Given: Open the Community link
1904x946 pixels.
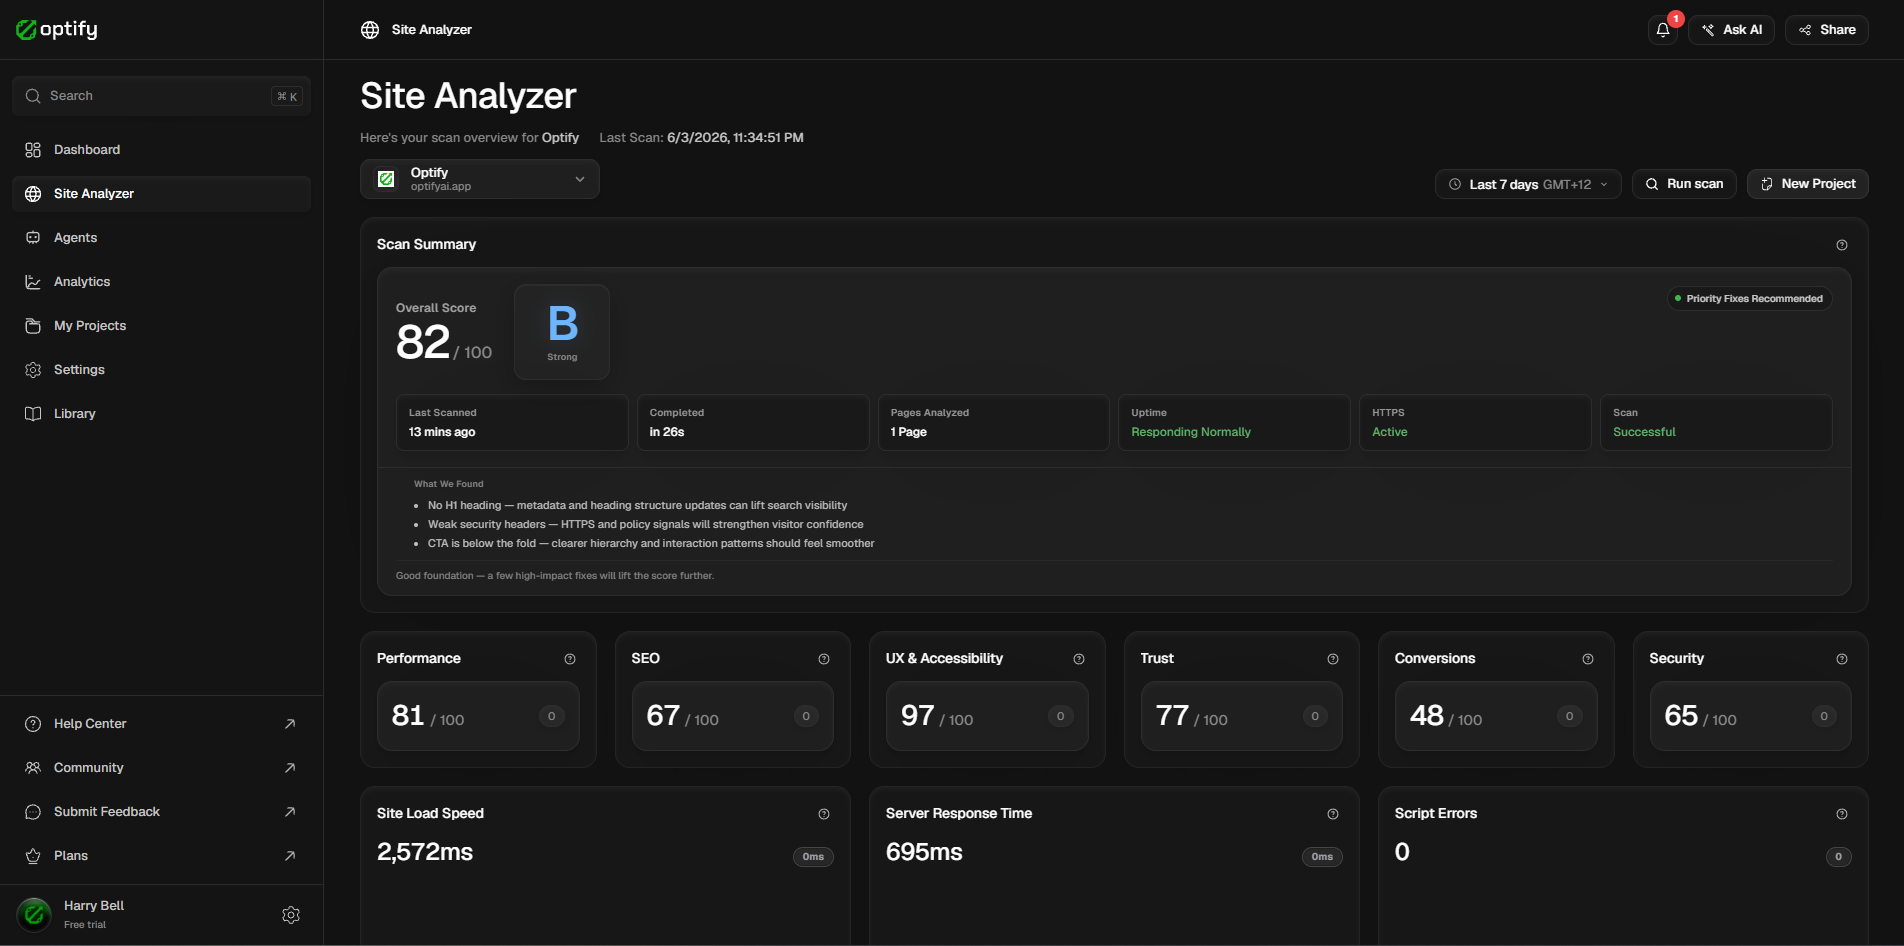Looking at the screenshot, I should [x=161, y=768].
